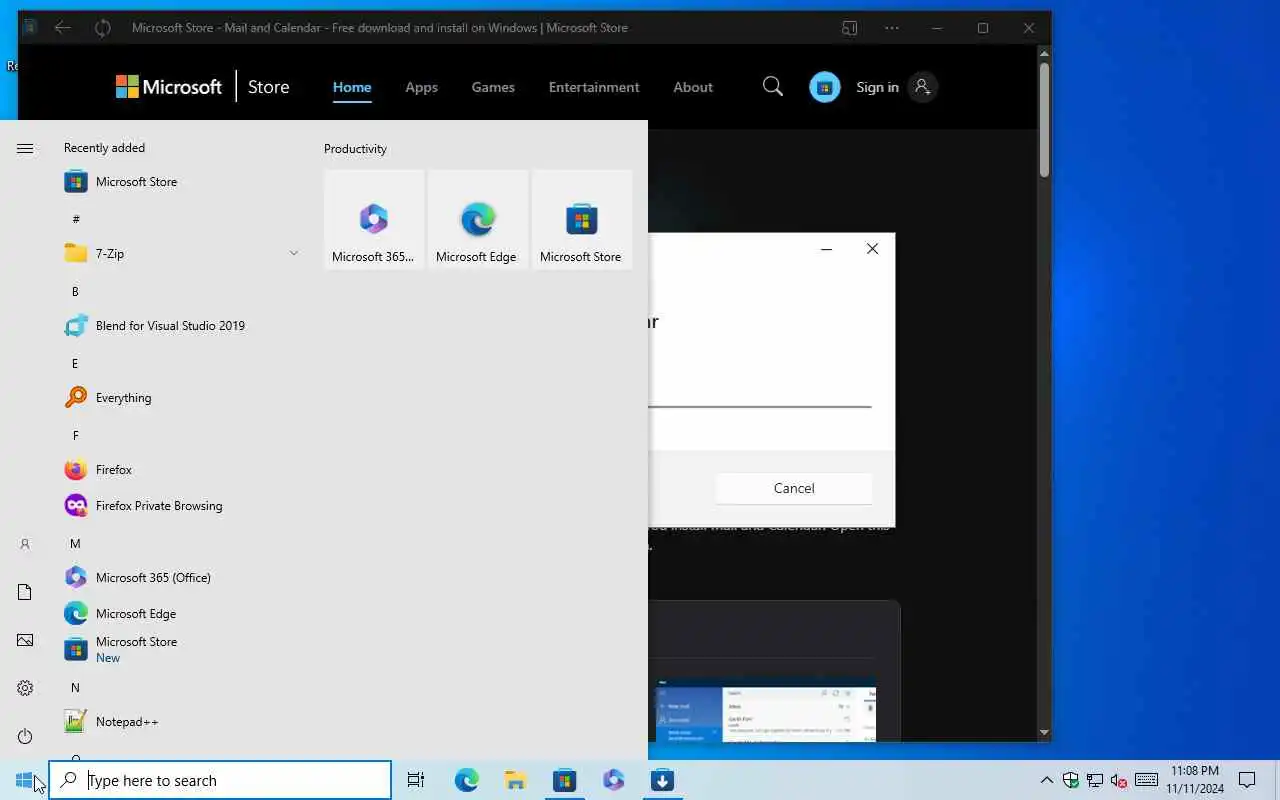This screenshot has width=1280, height=800.
Task: Select the Apps tab in Store header
Action: point(421,87)
